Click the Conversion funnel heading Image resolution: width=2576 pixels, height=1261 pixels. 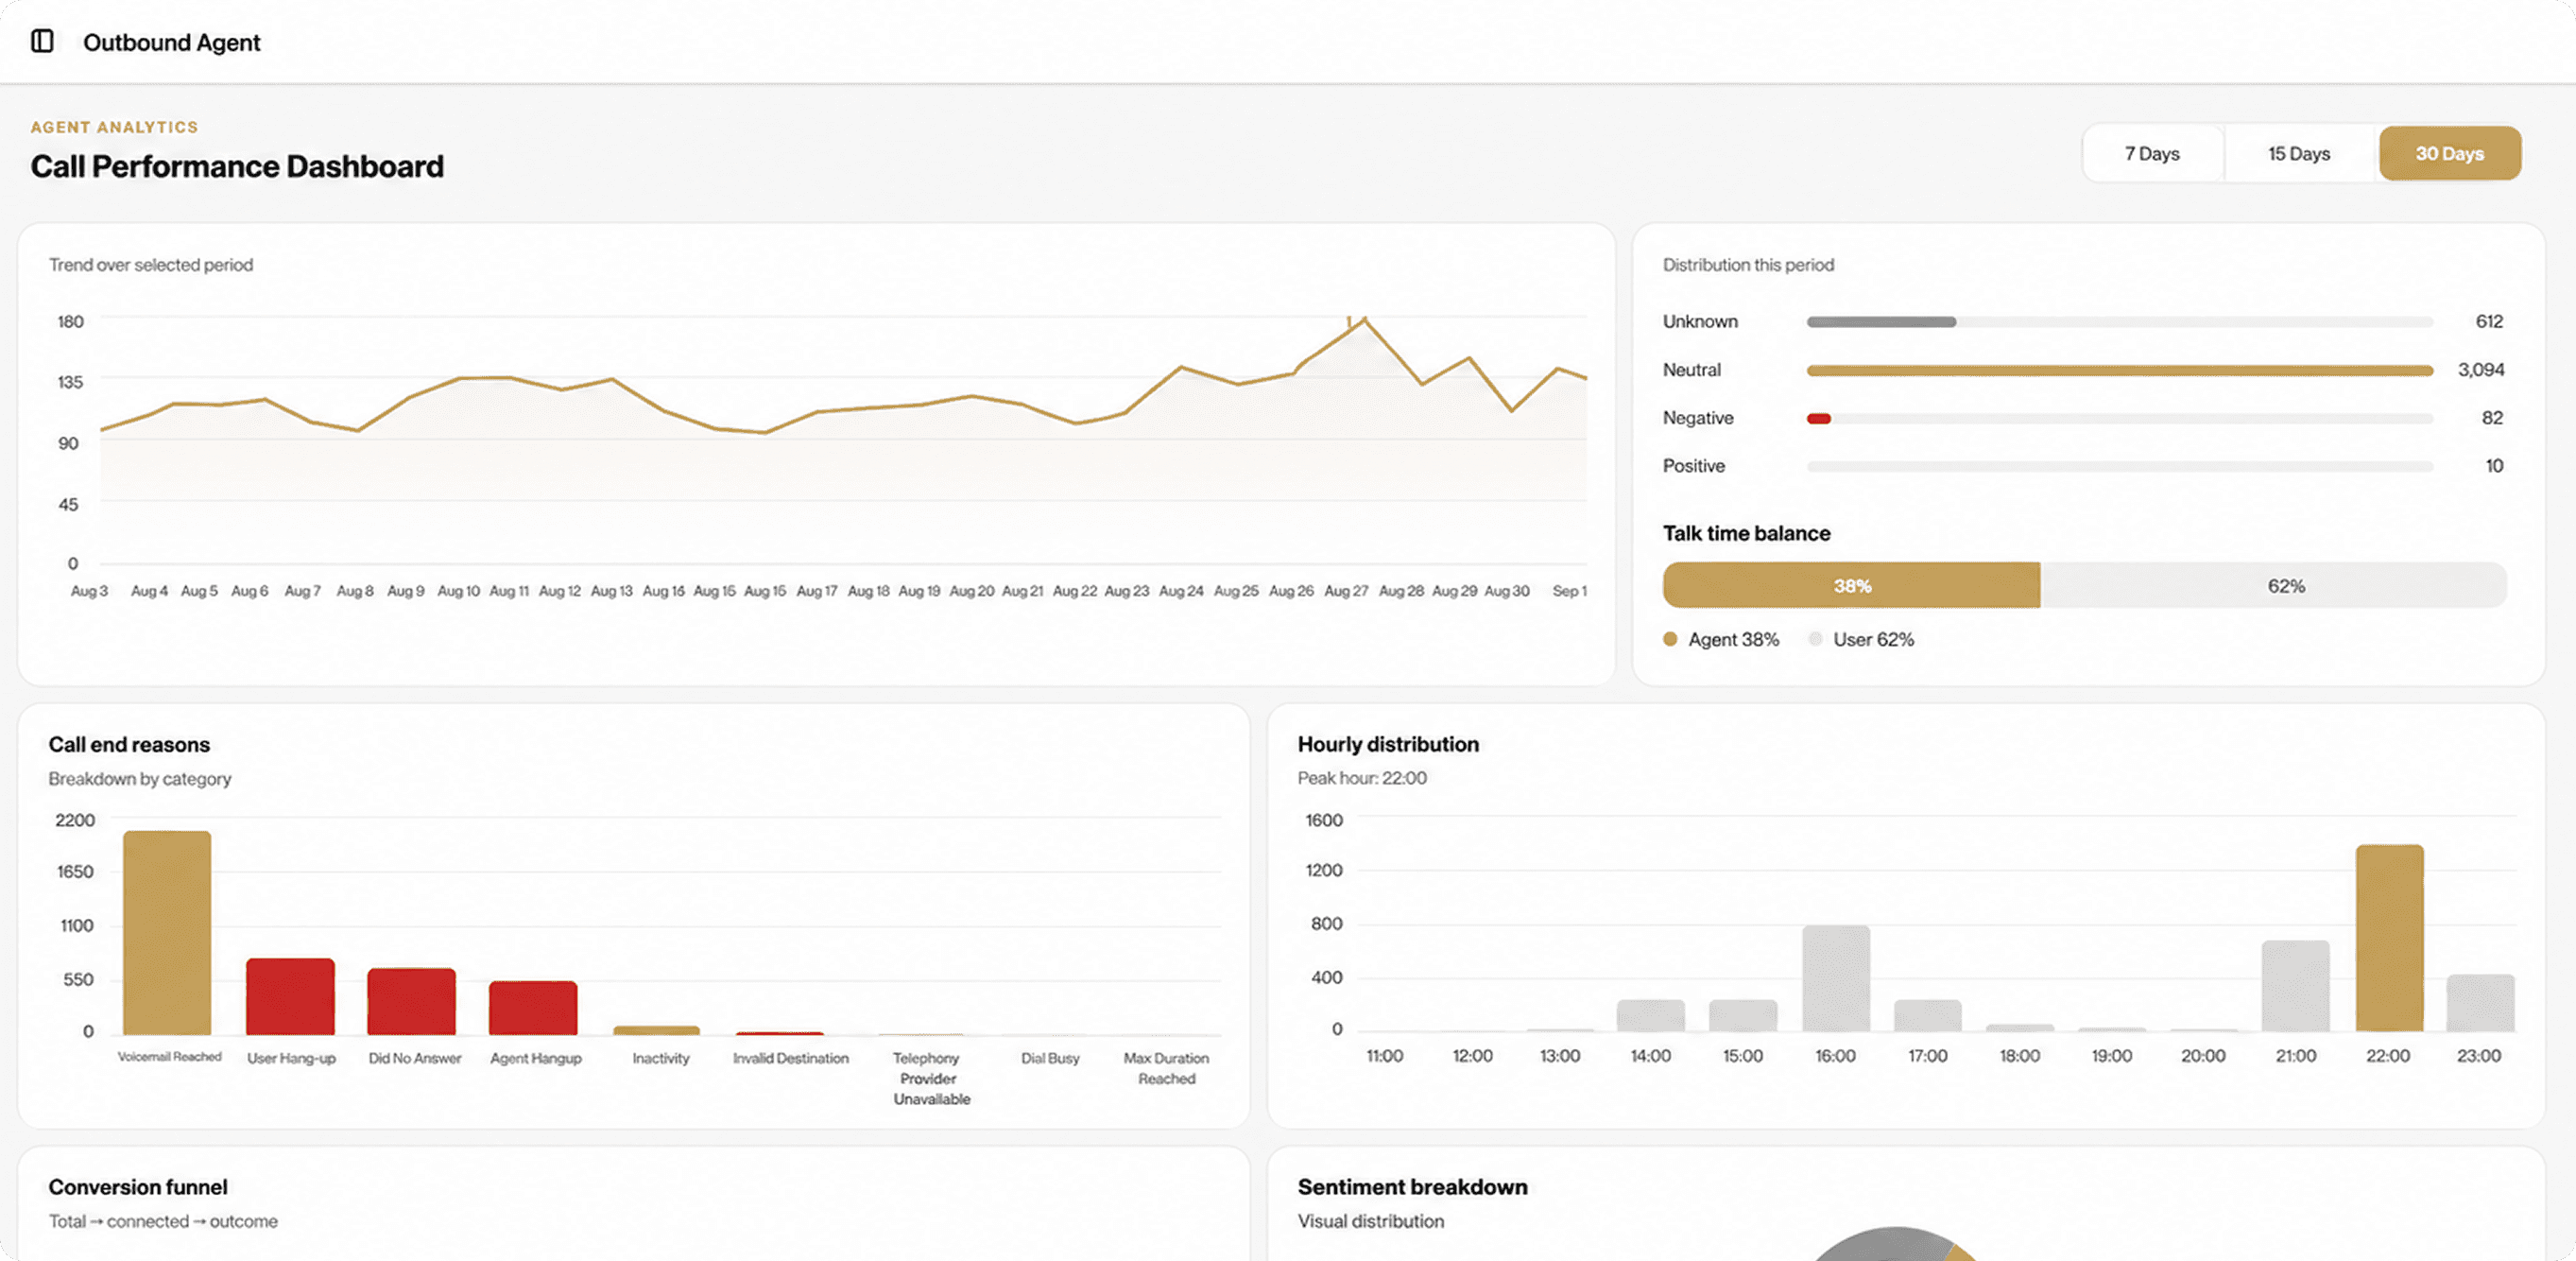coord(138,1187)
